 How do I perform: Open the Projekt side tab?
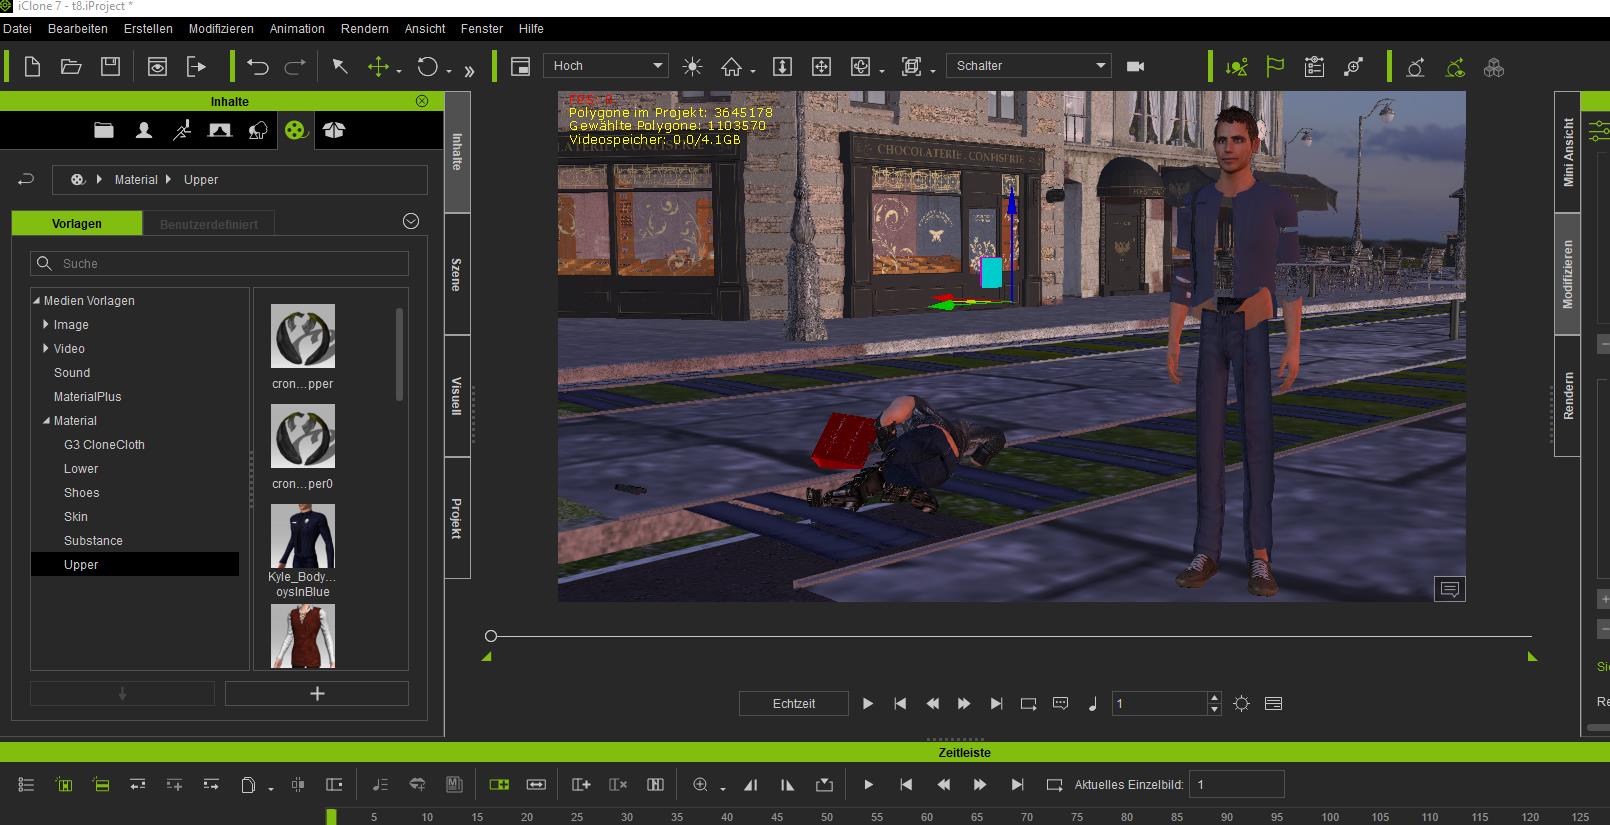(456, 518)
